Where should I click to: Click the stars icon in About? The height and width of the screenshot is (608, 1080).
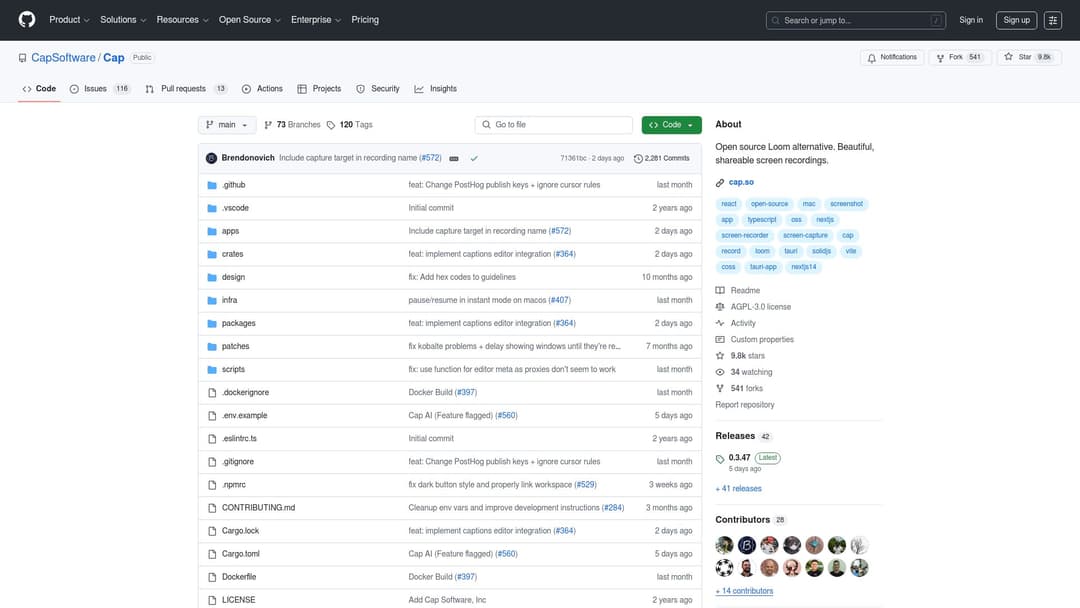pos(720,356)
